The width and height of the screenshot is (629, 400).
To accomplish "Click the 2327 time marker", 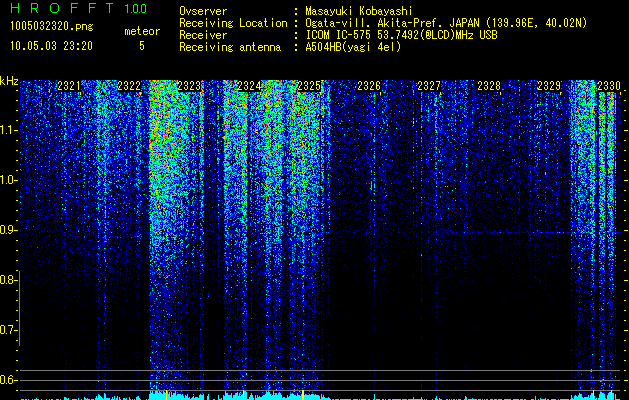I will [429, 86].
